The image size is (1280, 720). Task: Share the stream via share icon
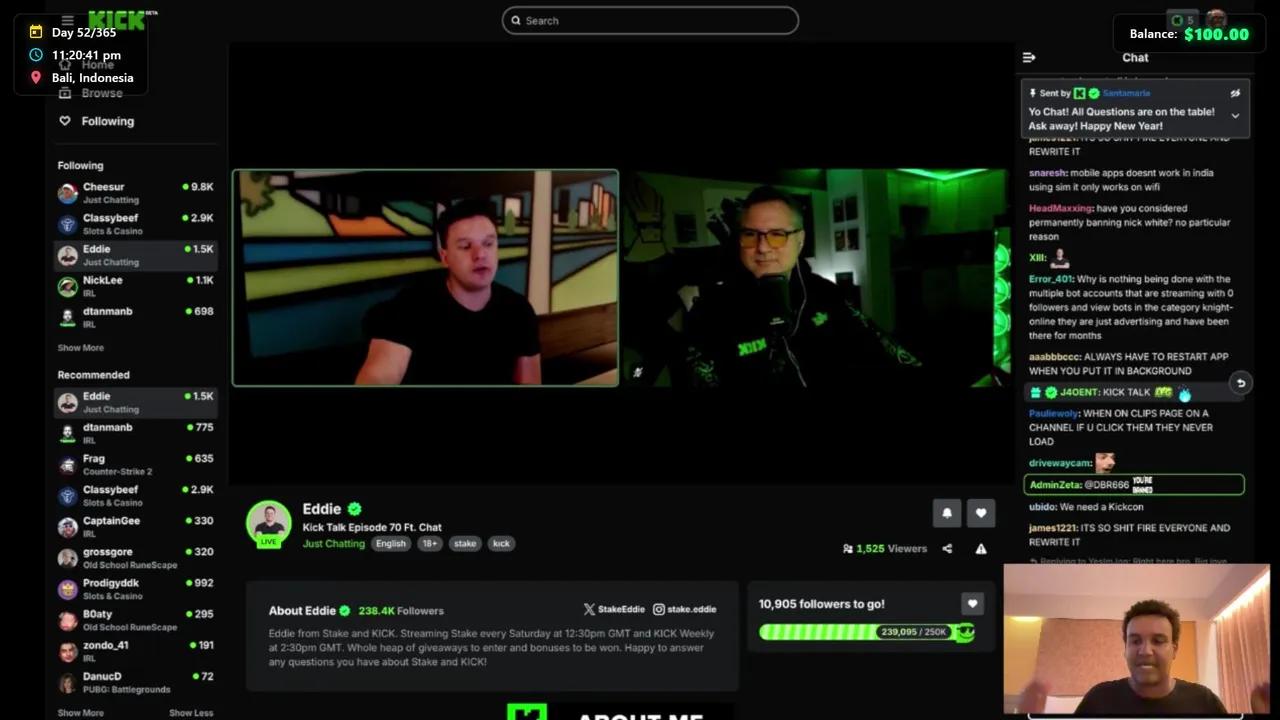[947, 549]
